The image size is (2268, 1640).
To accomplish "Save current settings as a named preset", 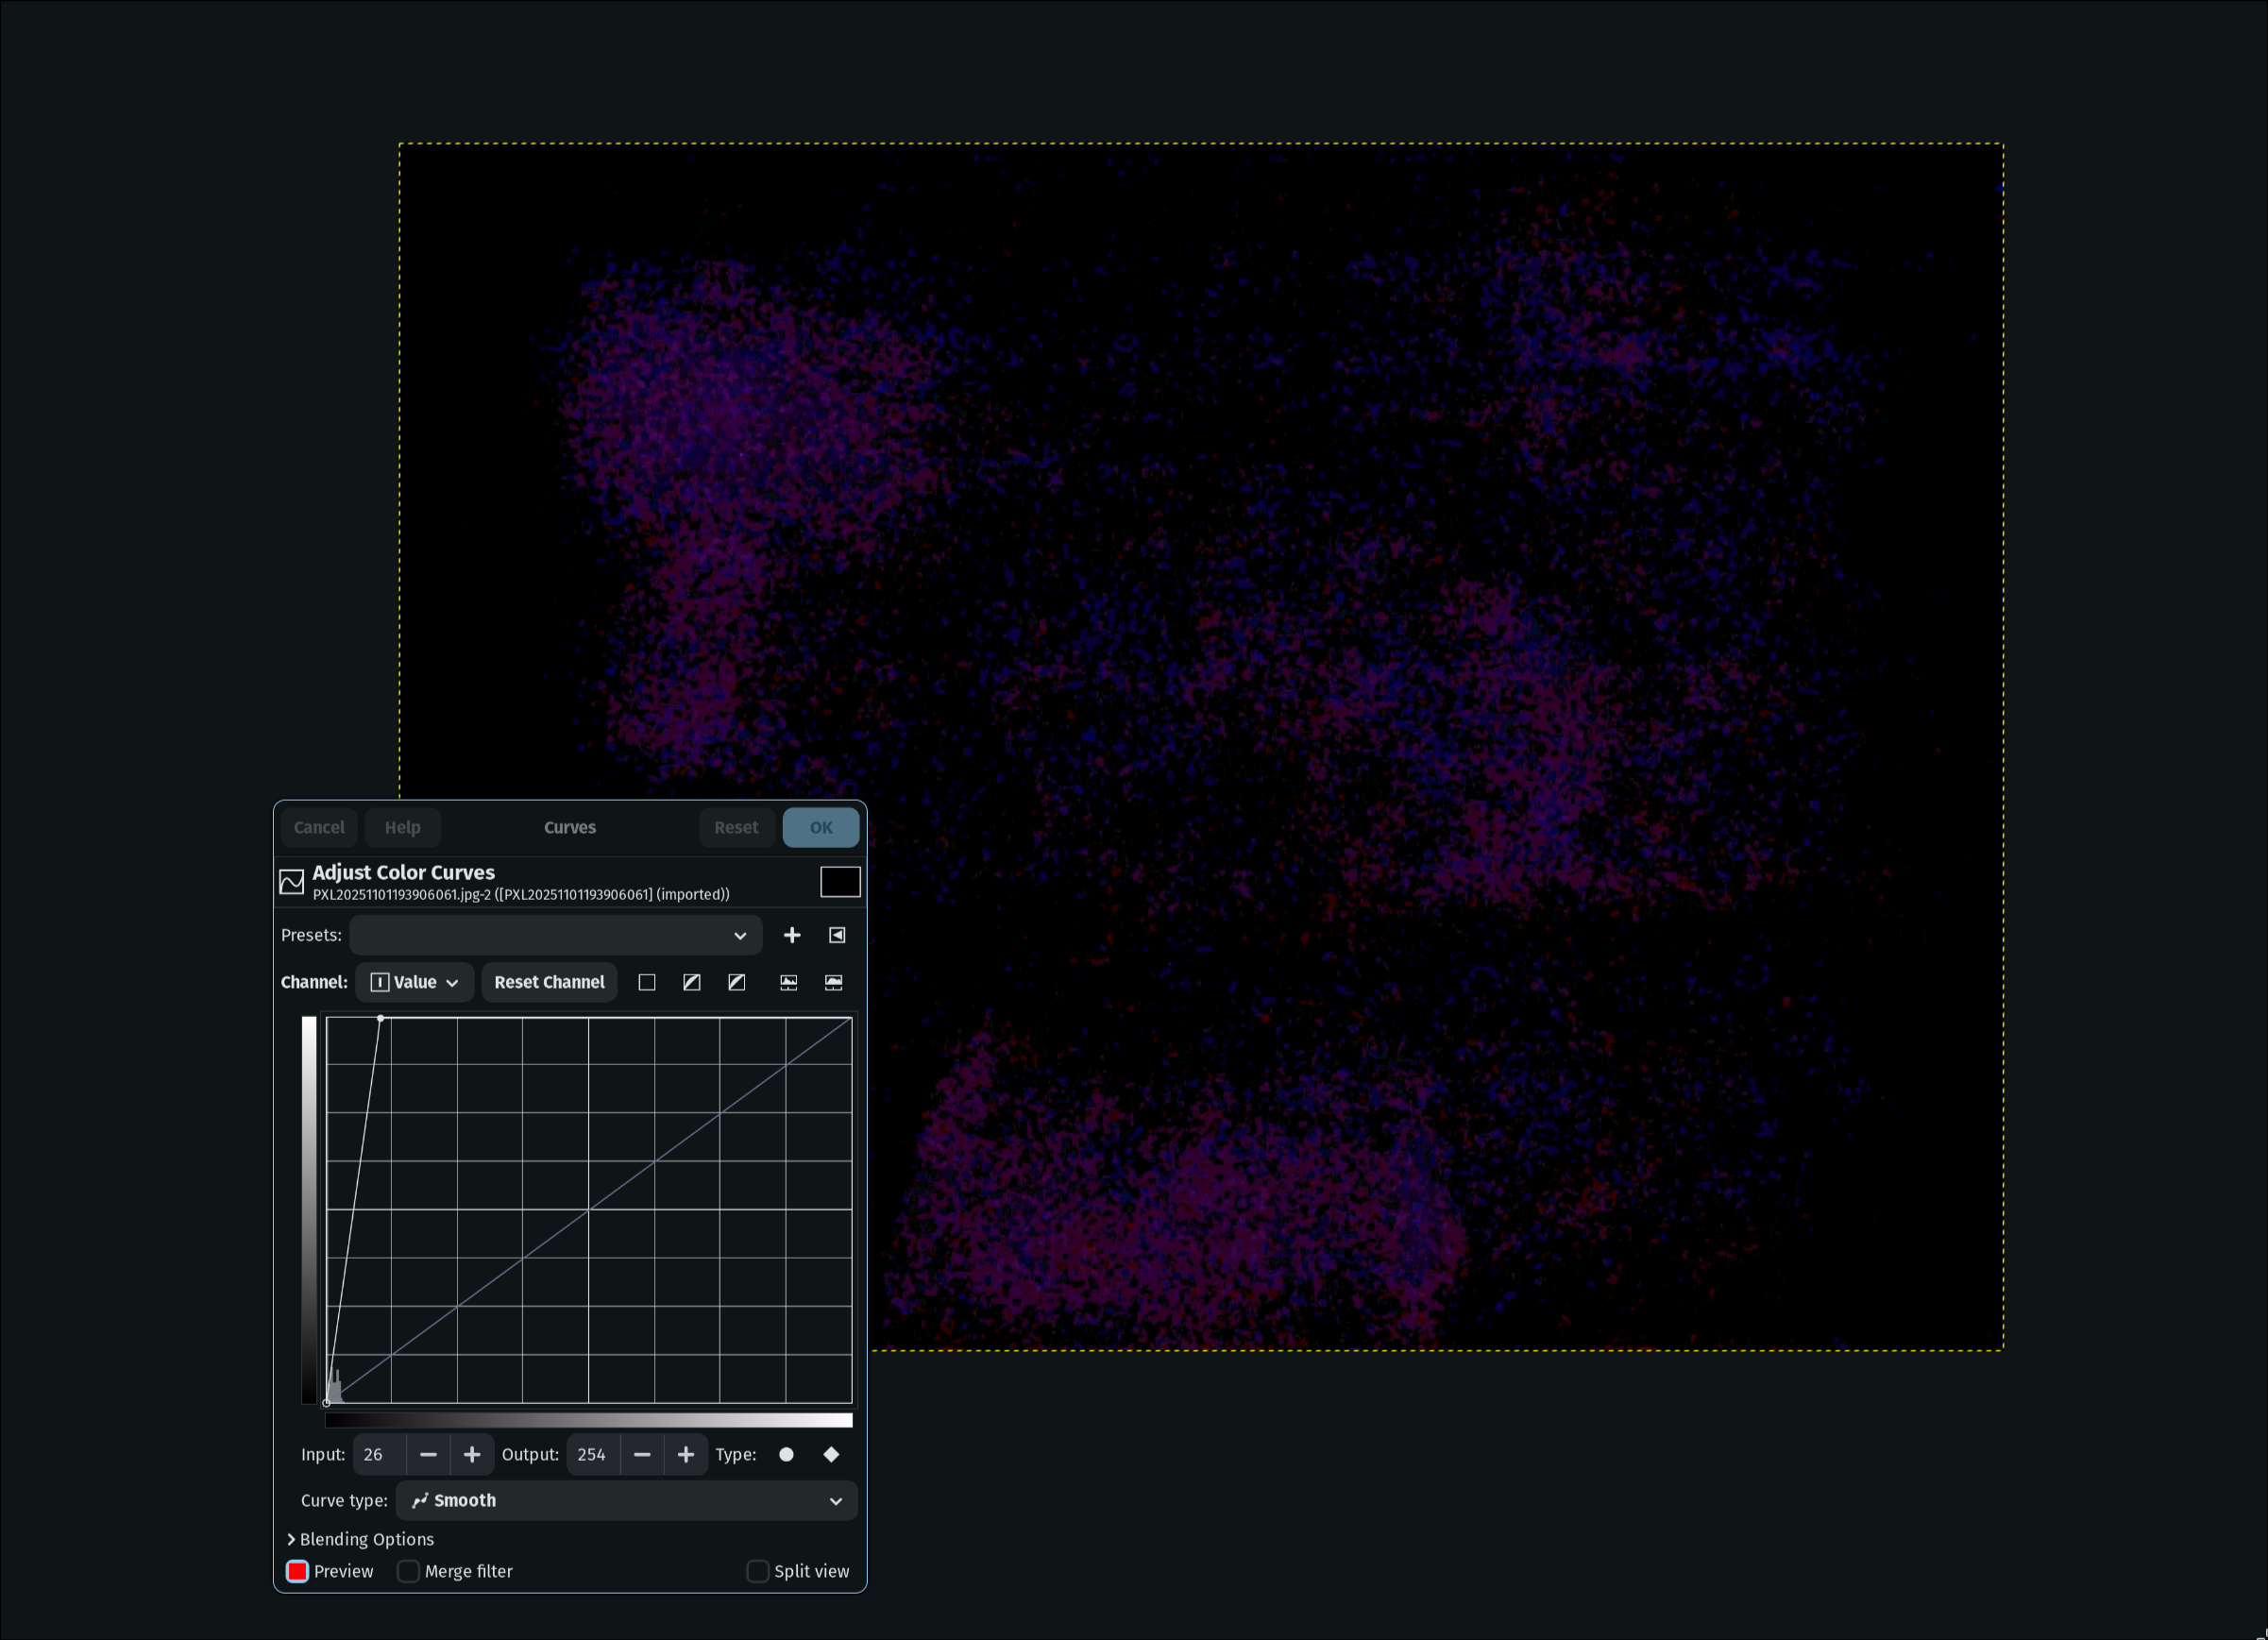I will 791,935.
